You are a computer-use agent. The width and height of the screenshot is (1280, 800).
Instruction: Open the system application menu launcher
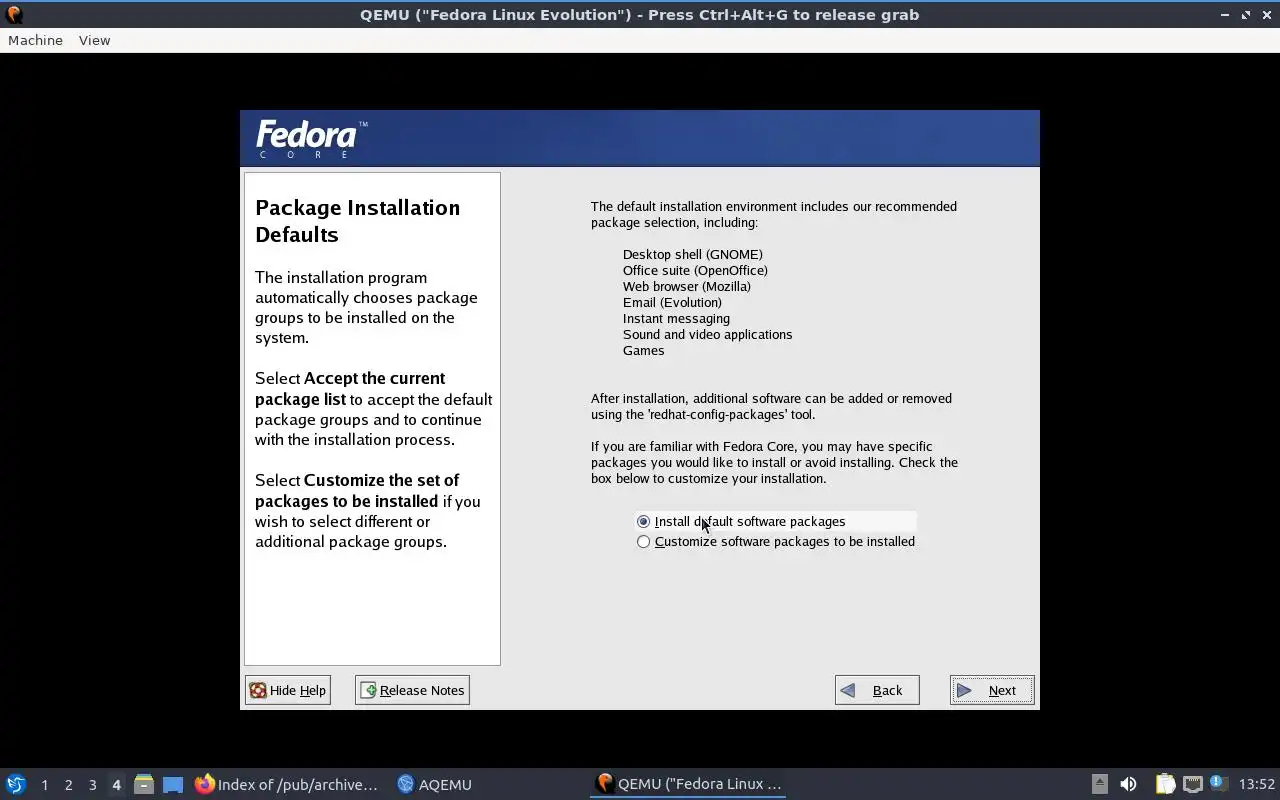[16, 784]
